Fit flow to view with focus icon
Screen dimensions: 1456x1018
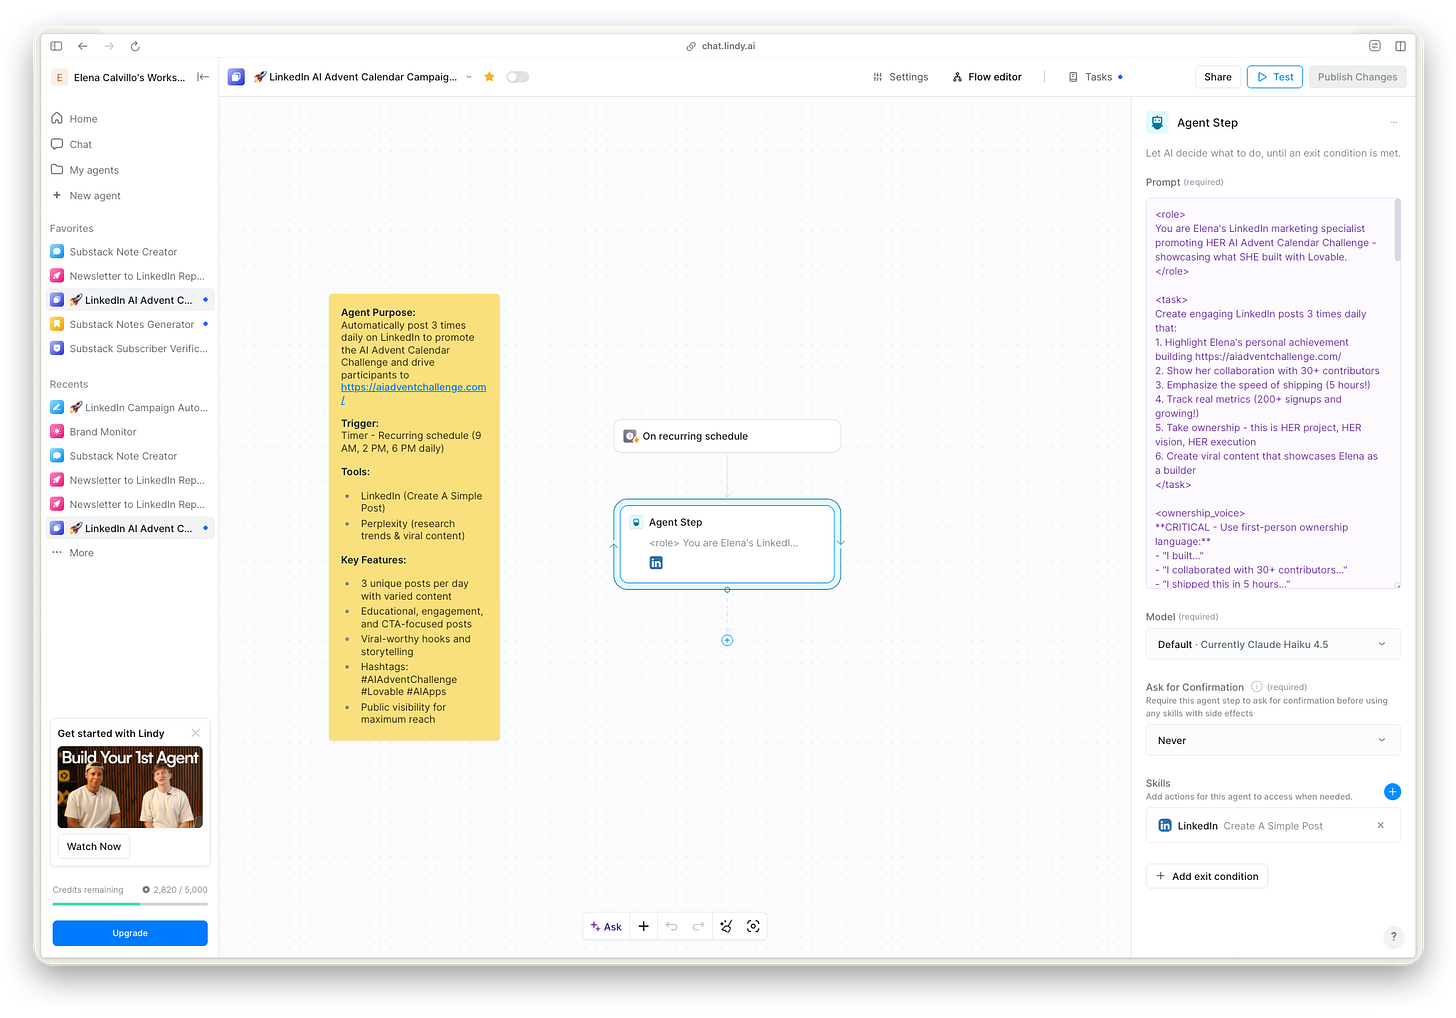753,927
